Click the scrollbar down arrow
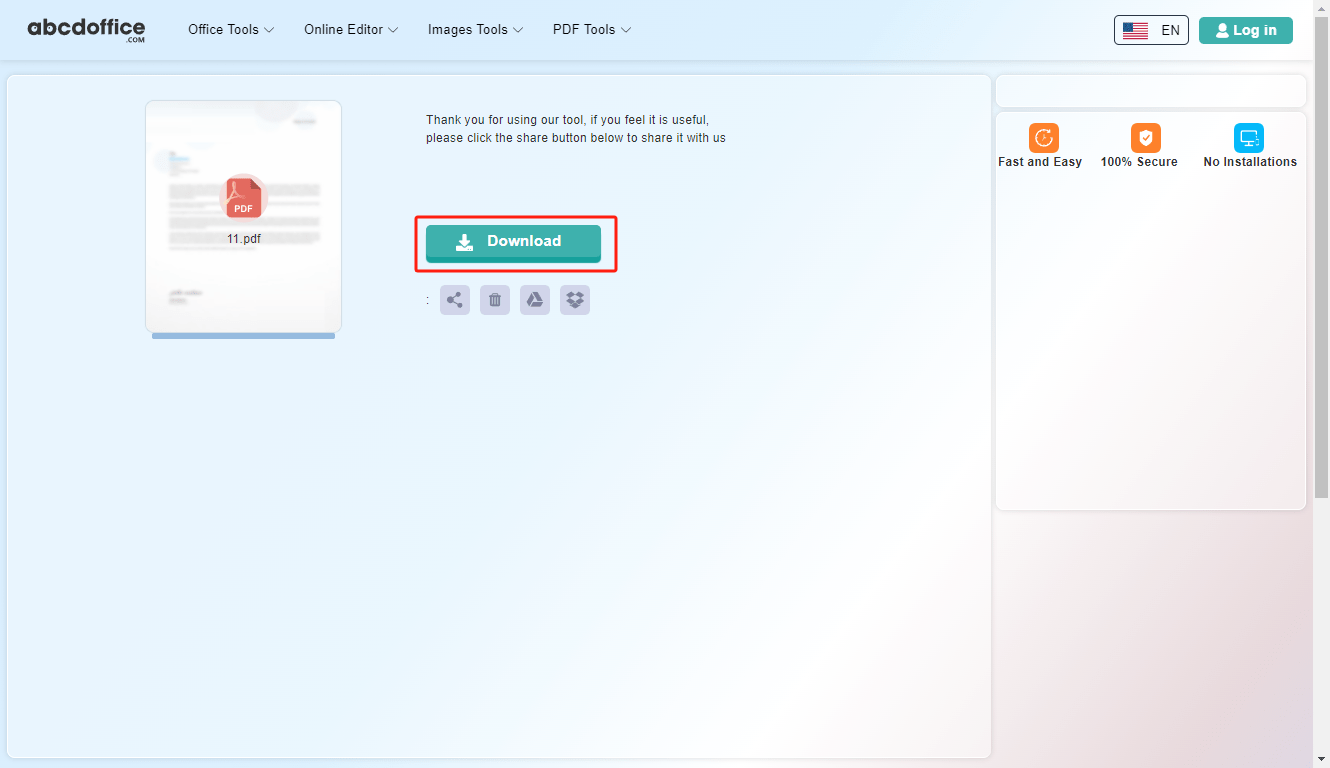The height and width of the screenshot is (768, 1330). 1321,759
